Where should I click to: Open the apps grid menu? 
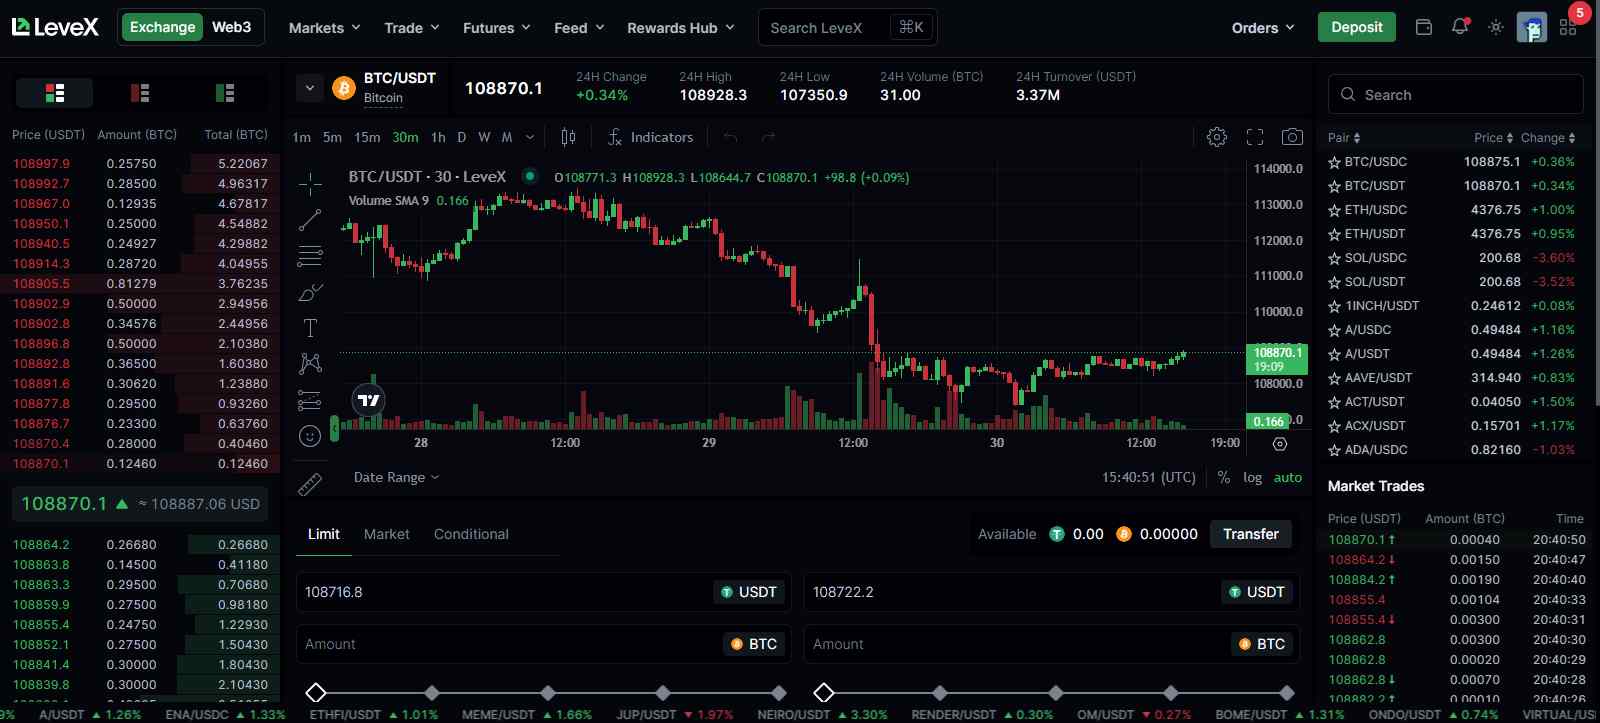[x=1568, y=27]
